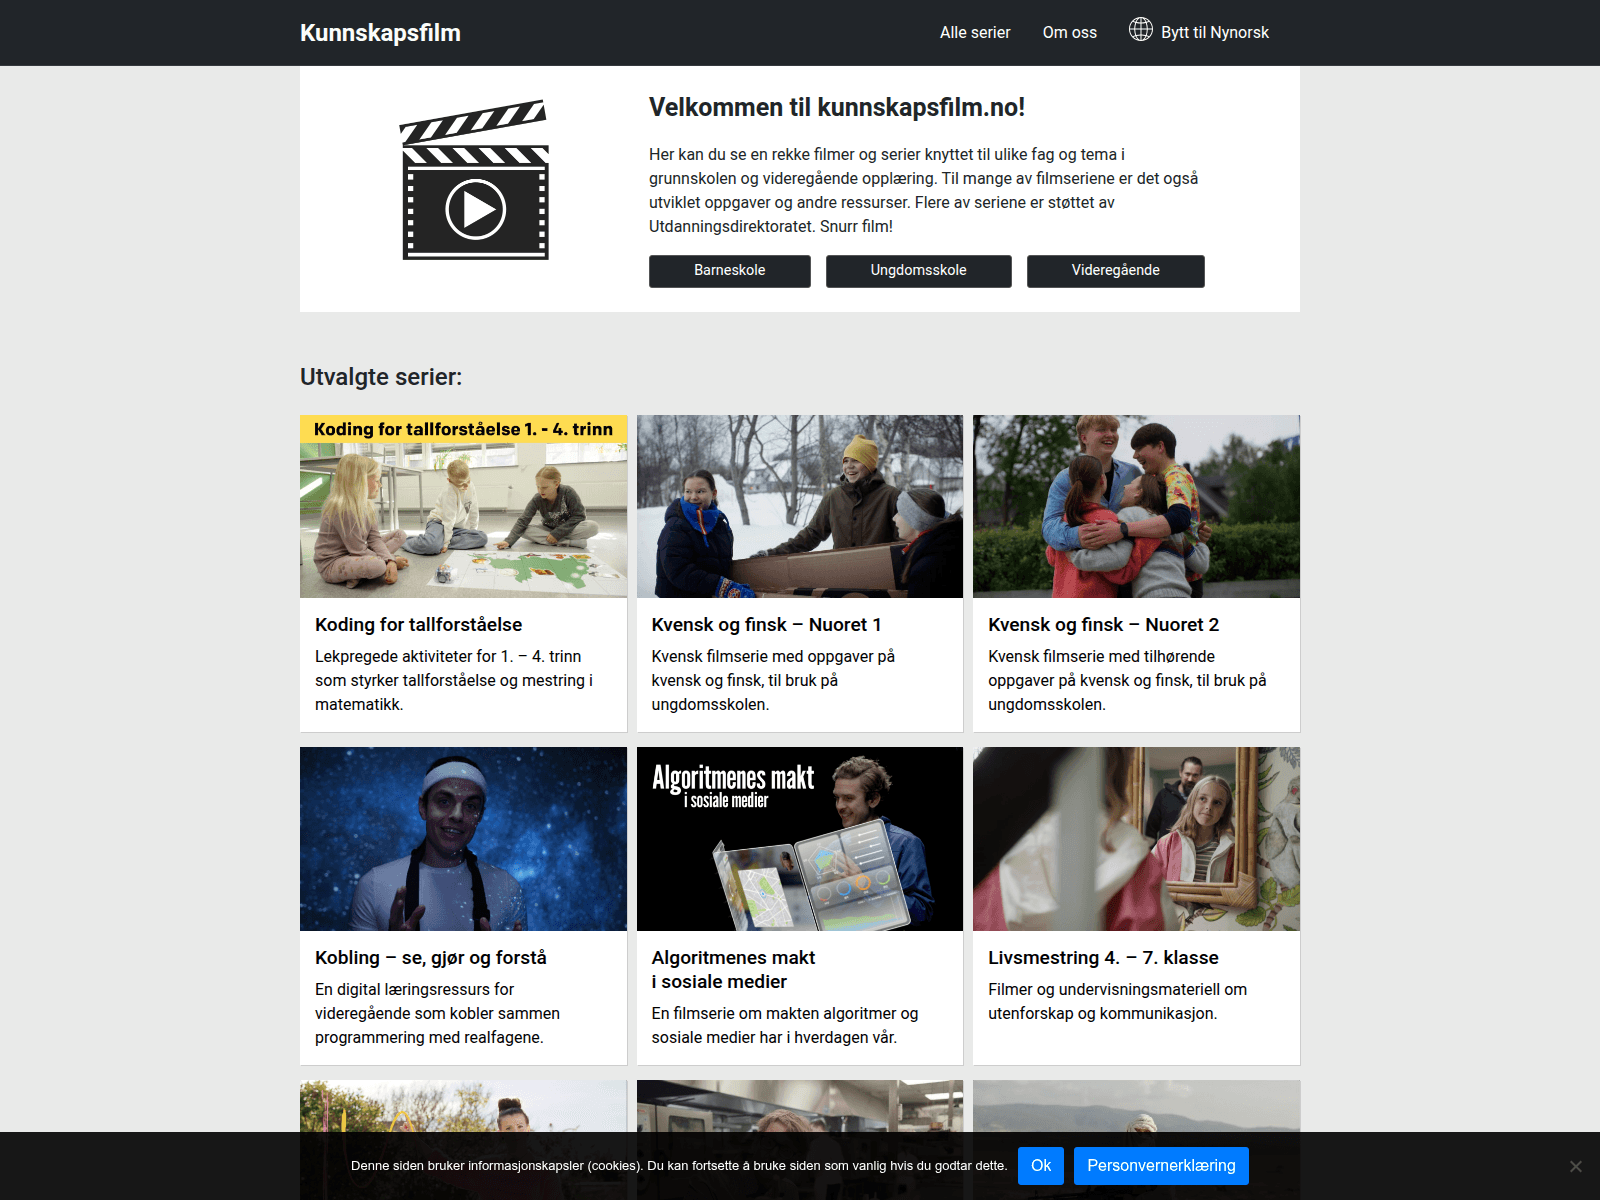1600x1200 pixels.
Task: Open the Livsmestring series thumbnail image
Action: click(x=1136, y=839)
